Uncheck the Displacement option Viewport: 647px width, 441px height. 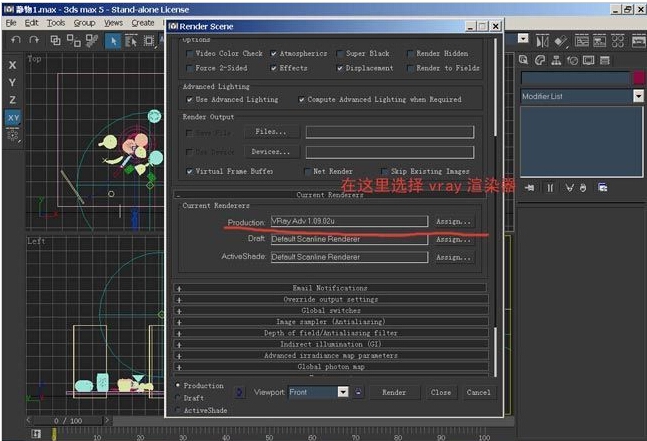point(340,68)
